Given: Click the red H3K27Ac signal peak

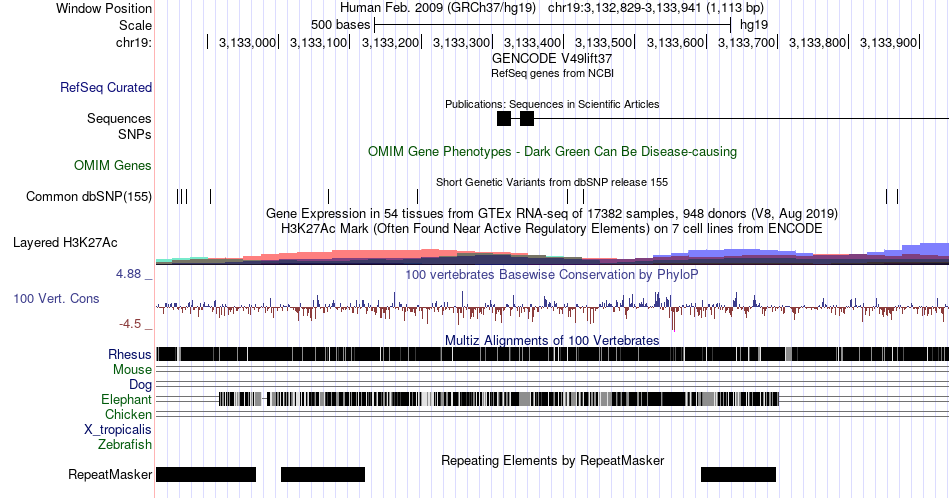Looking at the screenshot, I should tap(430, 254).
